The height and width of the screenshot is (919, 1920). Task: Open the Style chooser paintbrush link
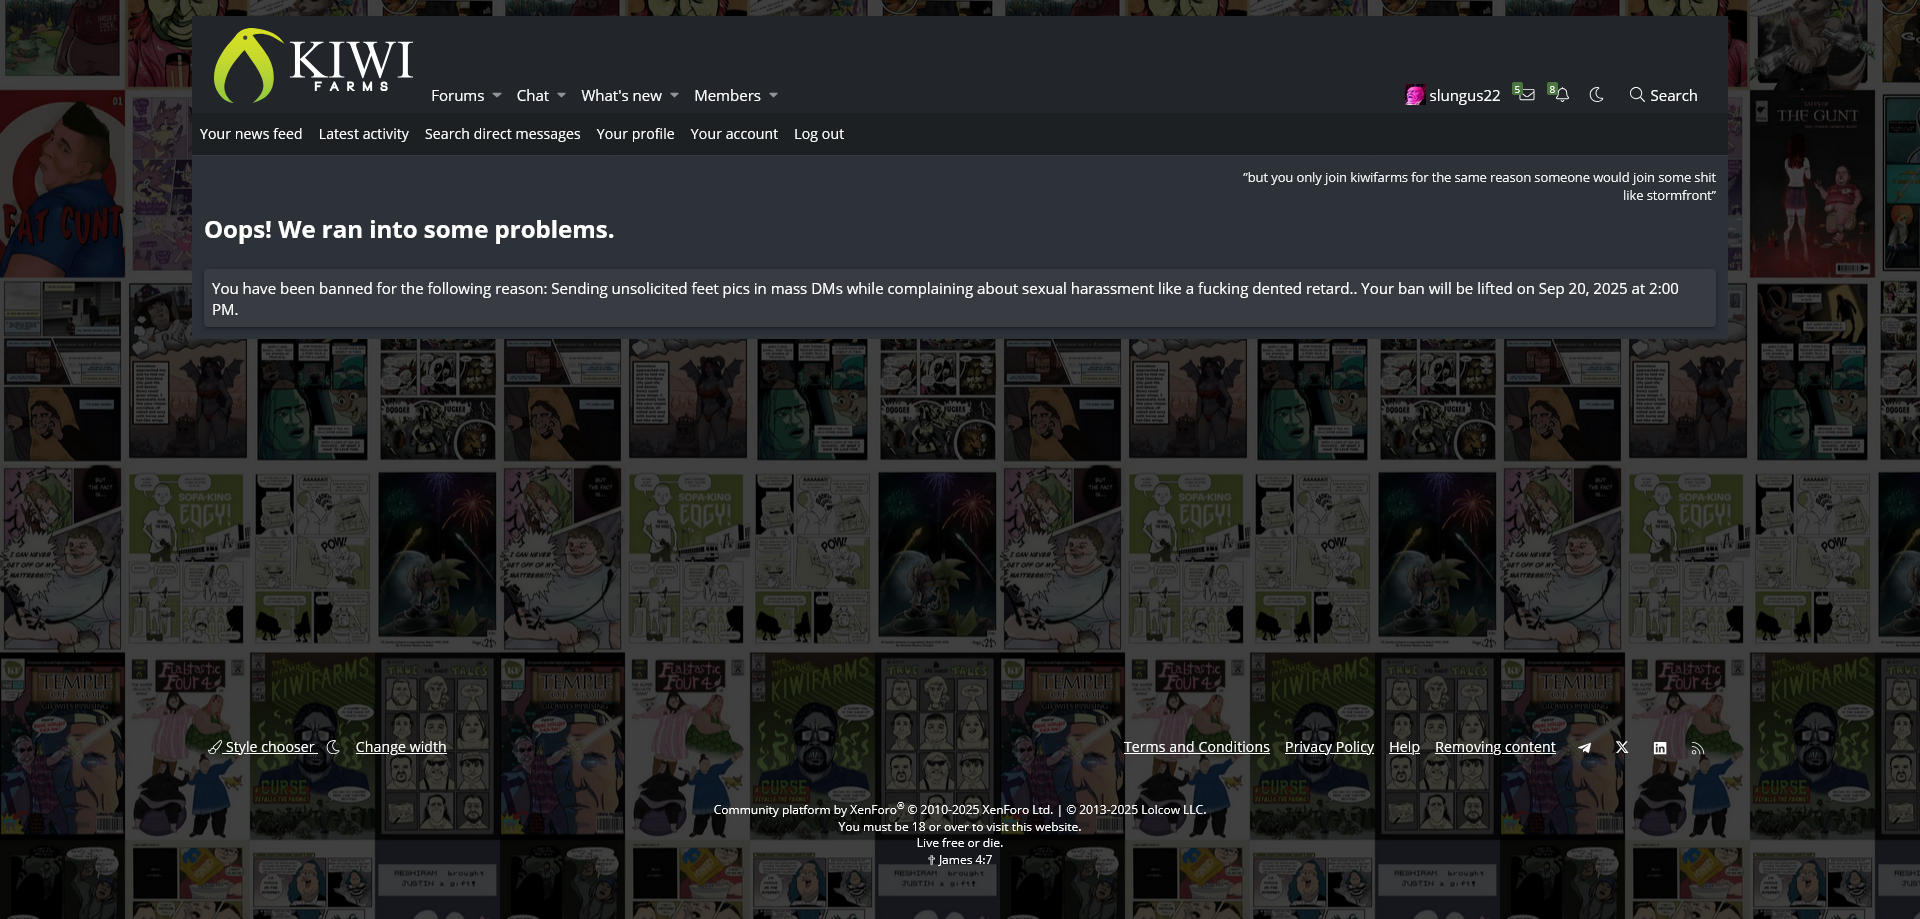(x=262, y=747)
